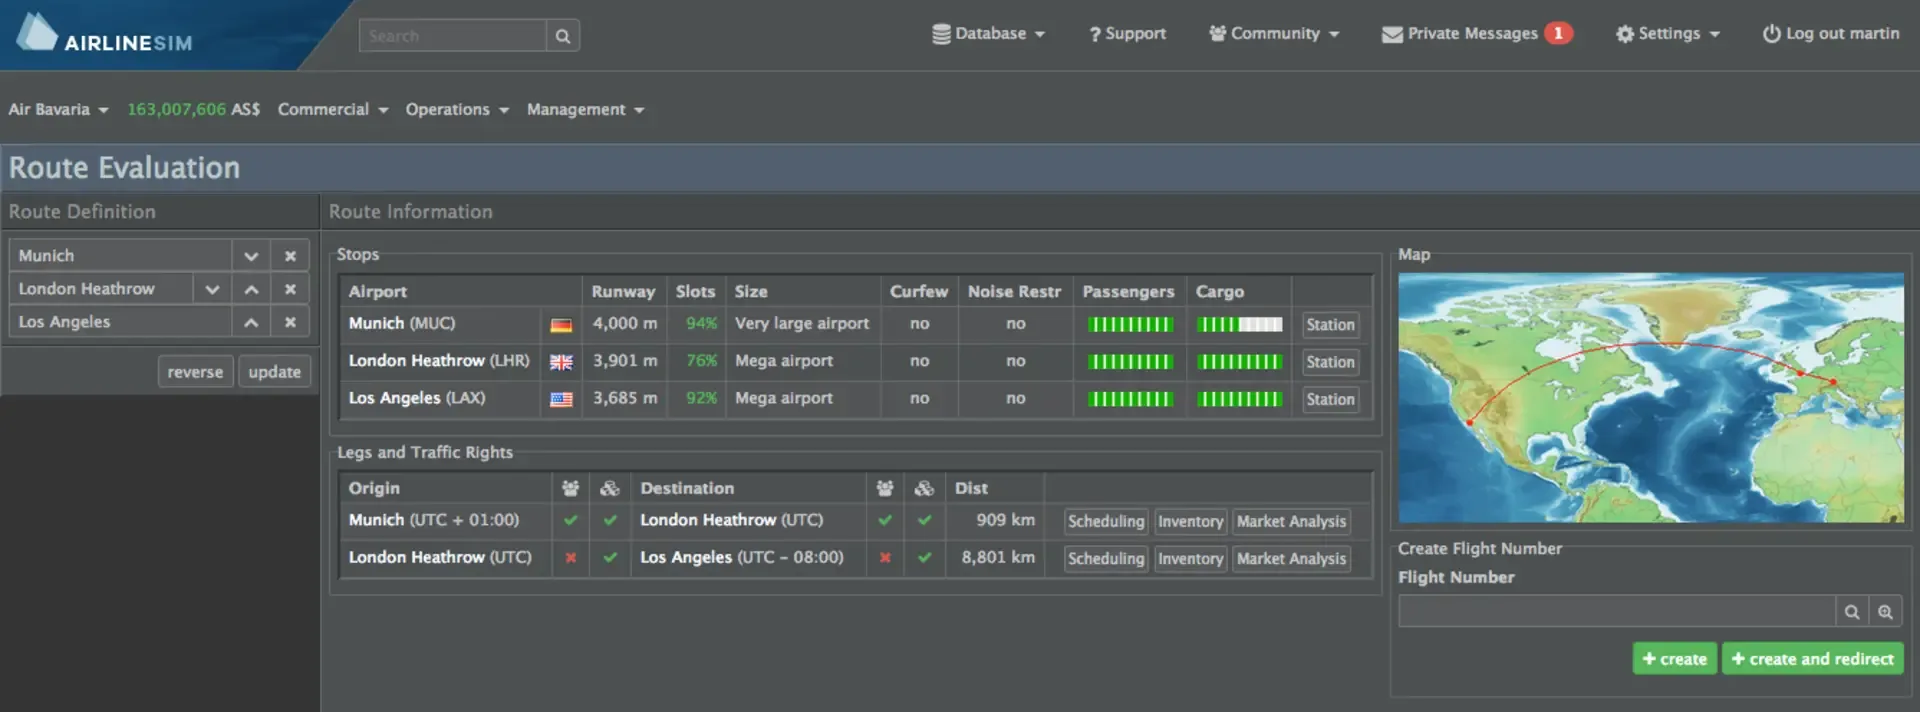This screenshot has width=1920, height=712.
Task: Expand the Database dropdown menu
Action: click(988, 34)
